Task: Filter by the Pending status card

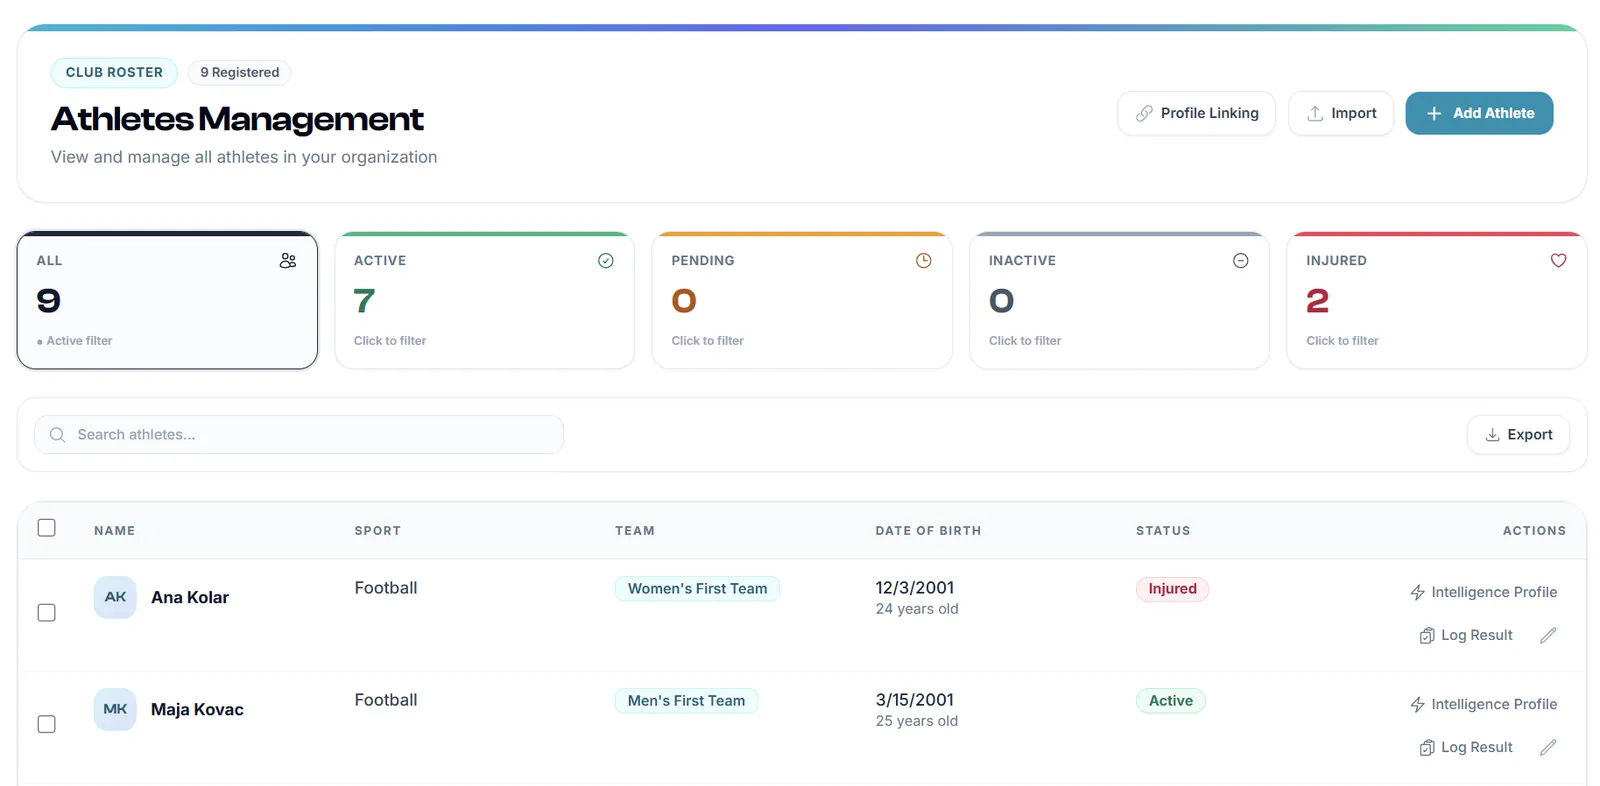Action: [x=802, y=300]
